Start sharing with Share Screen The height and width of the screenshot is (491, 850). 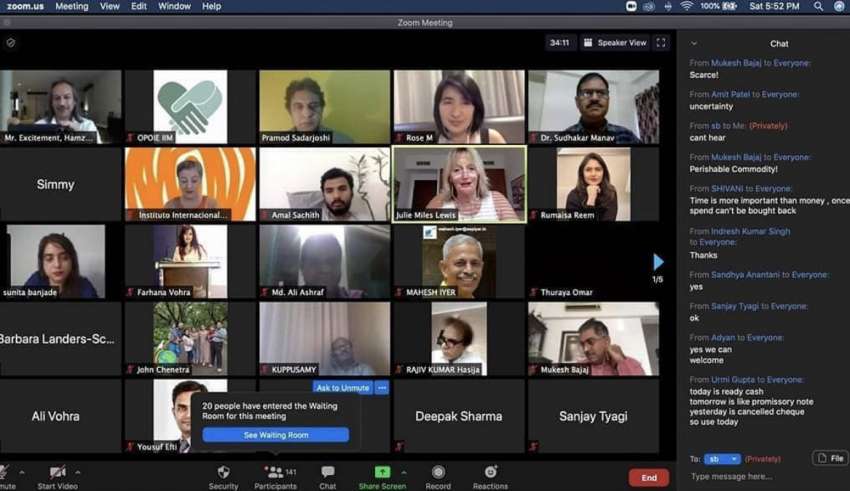click(x=382, y=474)
